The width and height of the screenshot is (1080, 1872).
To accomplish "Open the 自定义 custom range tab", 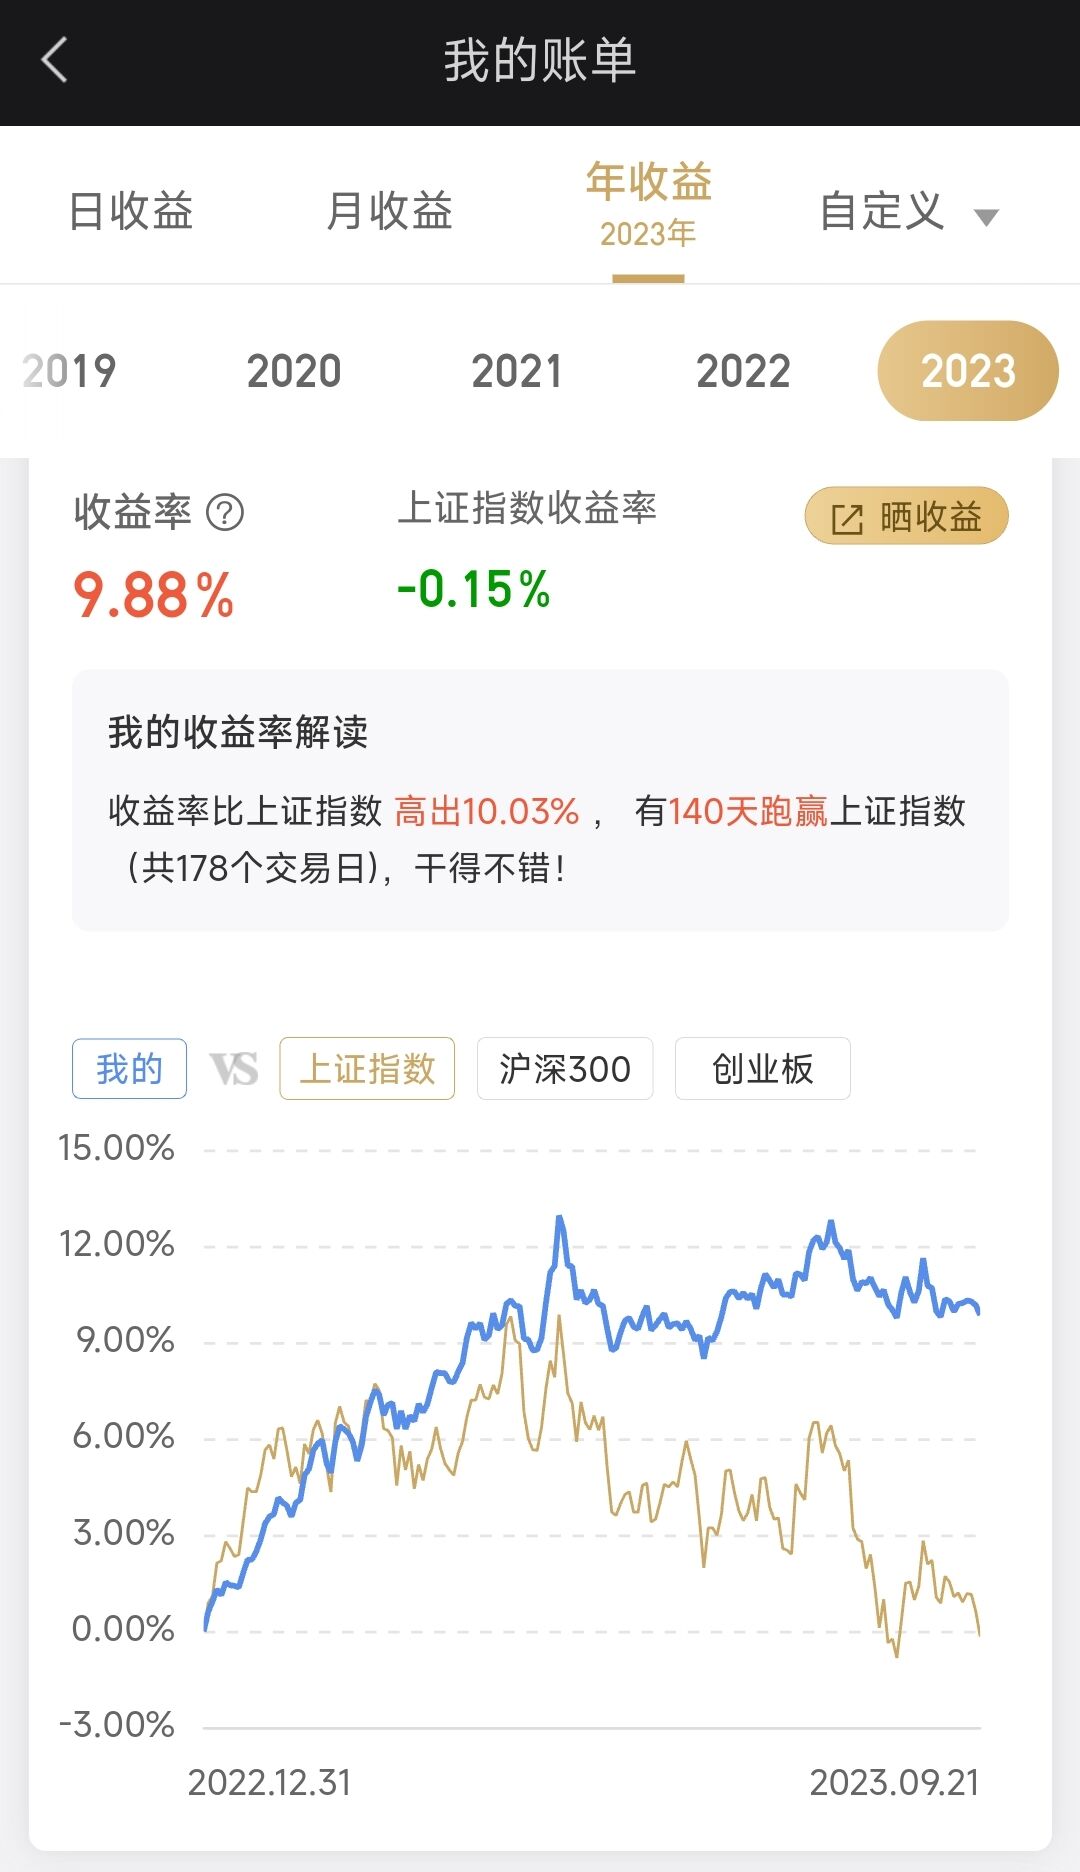I will pyautogui.click(x=882, y=211).
